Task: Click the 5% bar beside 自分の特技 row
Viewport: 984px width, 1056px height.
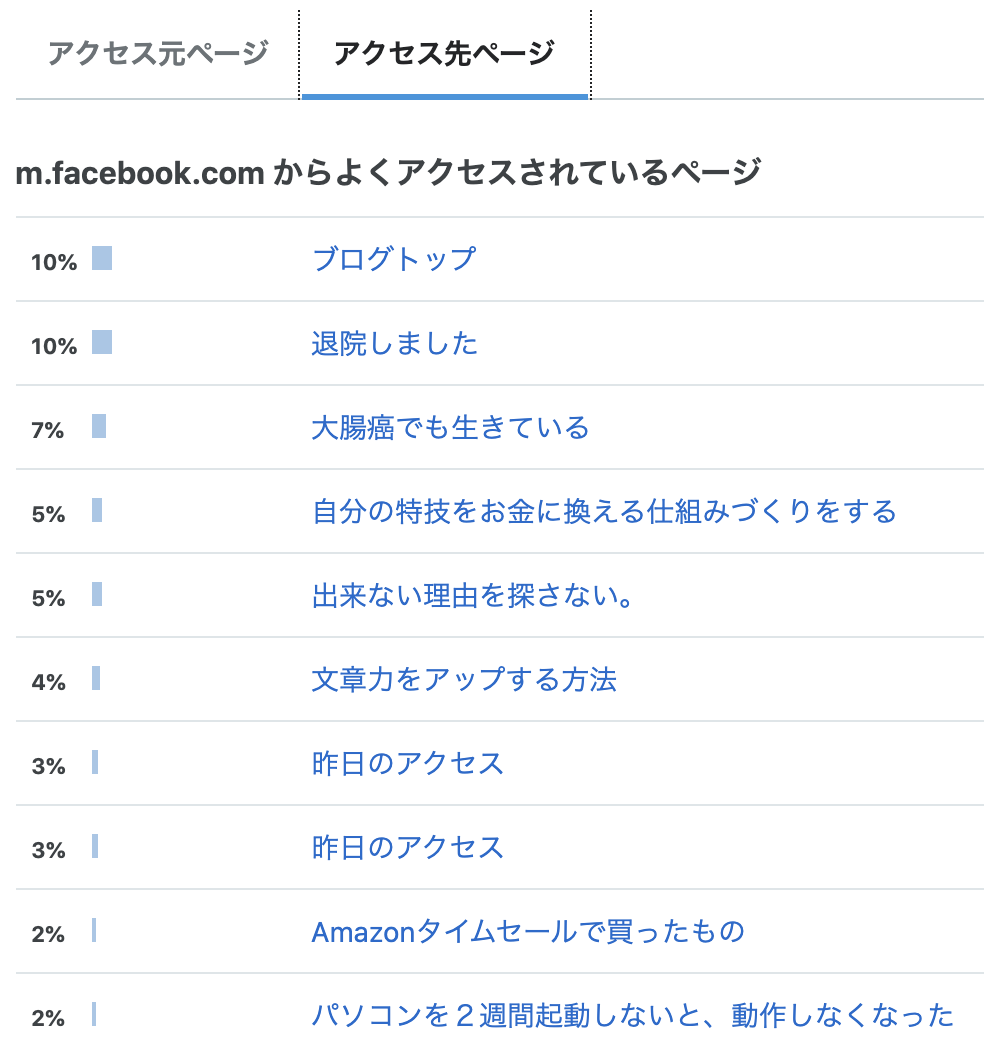Action: pyautogui.click(x=97, y=510)
